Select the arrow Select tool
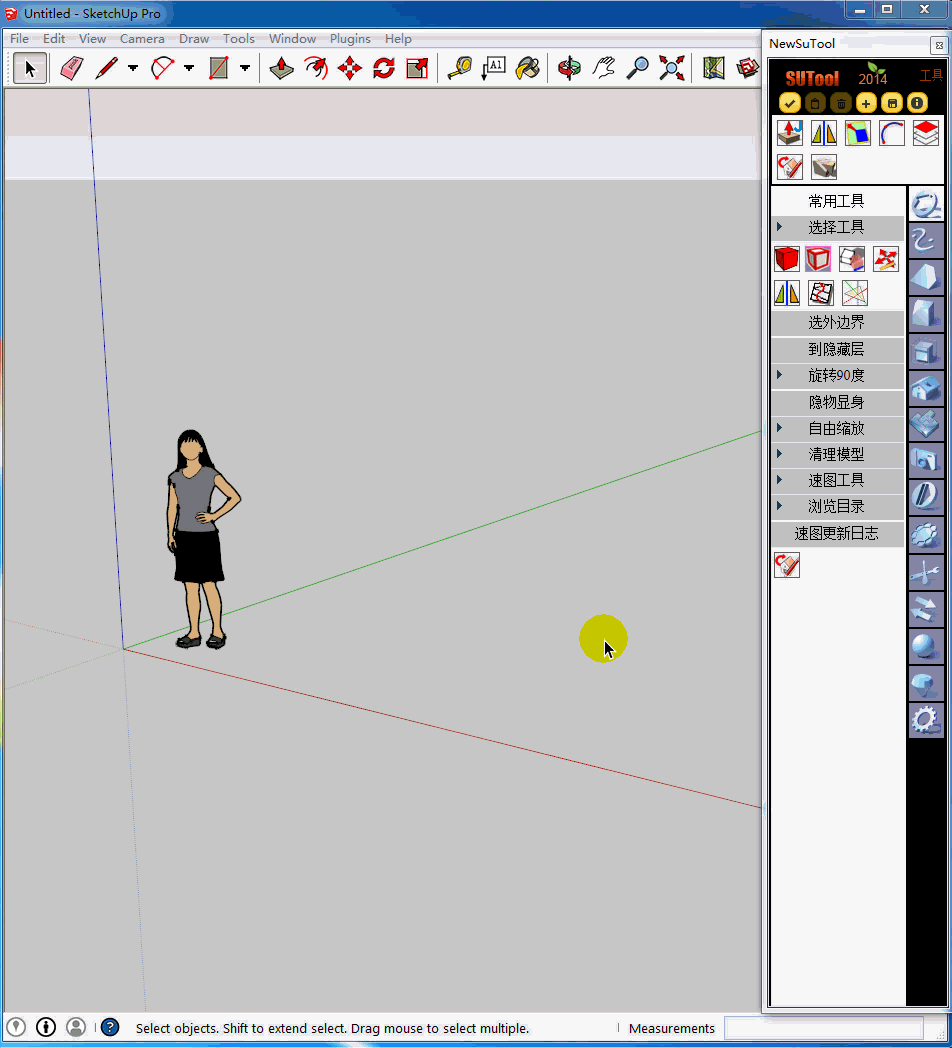This screenshot has height=1048, width=952. [30, 68]
